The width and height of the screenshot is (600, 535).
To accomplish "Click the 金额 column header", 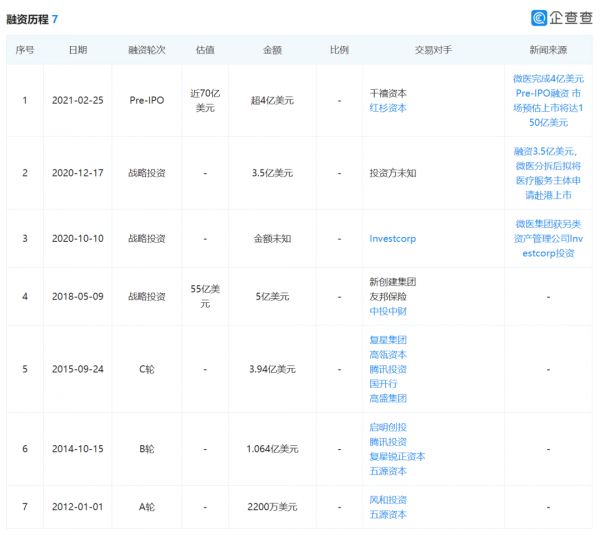I will pyautogui.click(x=271, y=49).
